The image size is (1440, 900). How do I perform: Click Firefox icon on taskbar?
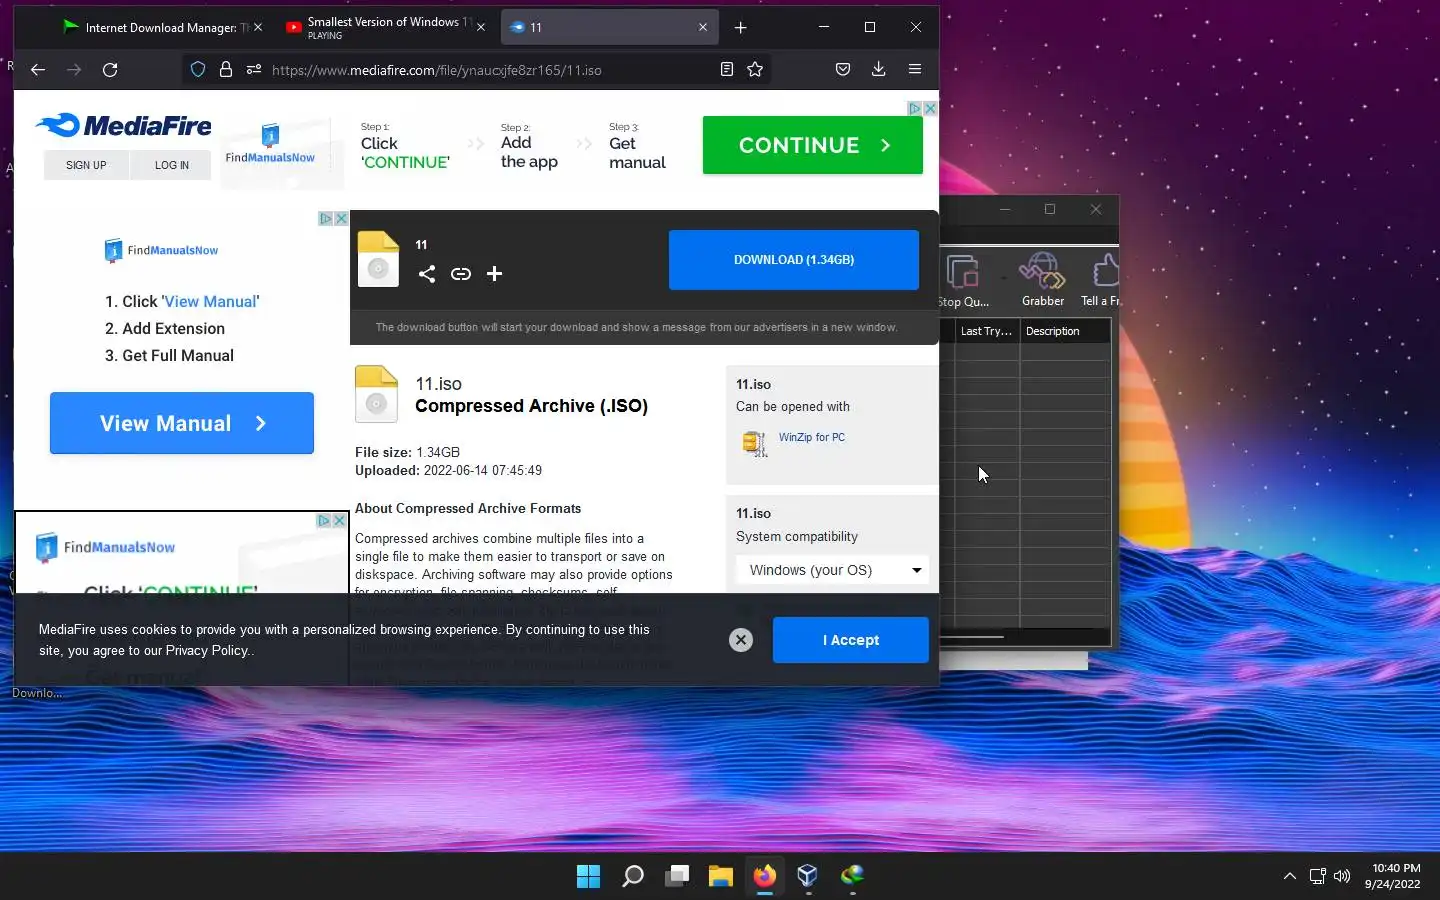[x=765, y=877]
